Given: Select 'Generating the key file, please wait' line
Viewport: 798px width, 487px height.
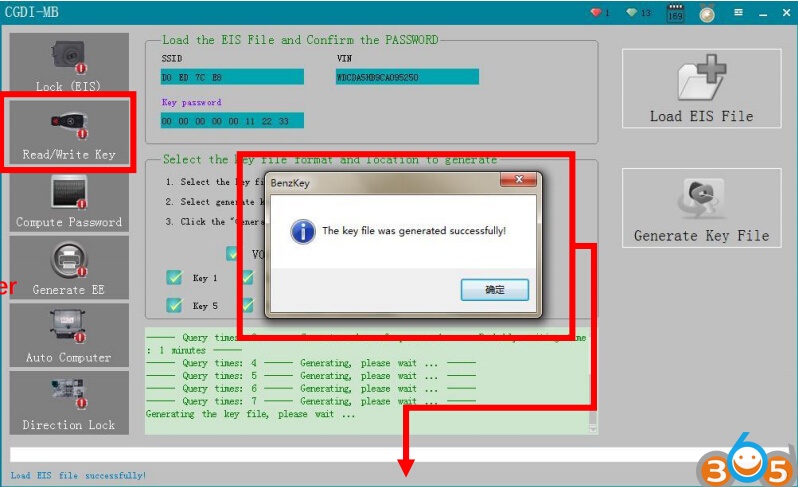Looking at the screenshot, I should click(250, 414).
